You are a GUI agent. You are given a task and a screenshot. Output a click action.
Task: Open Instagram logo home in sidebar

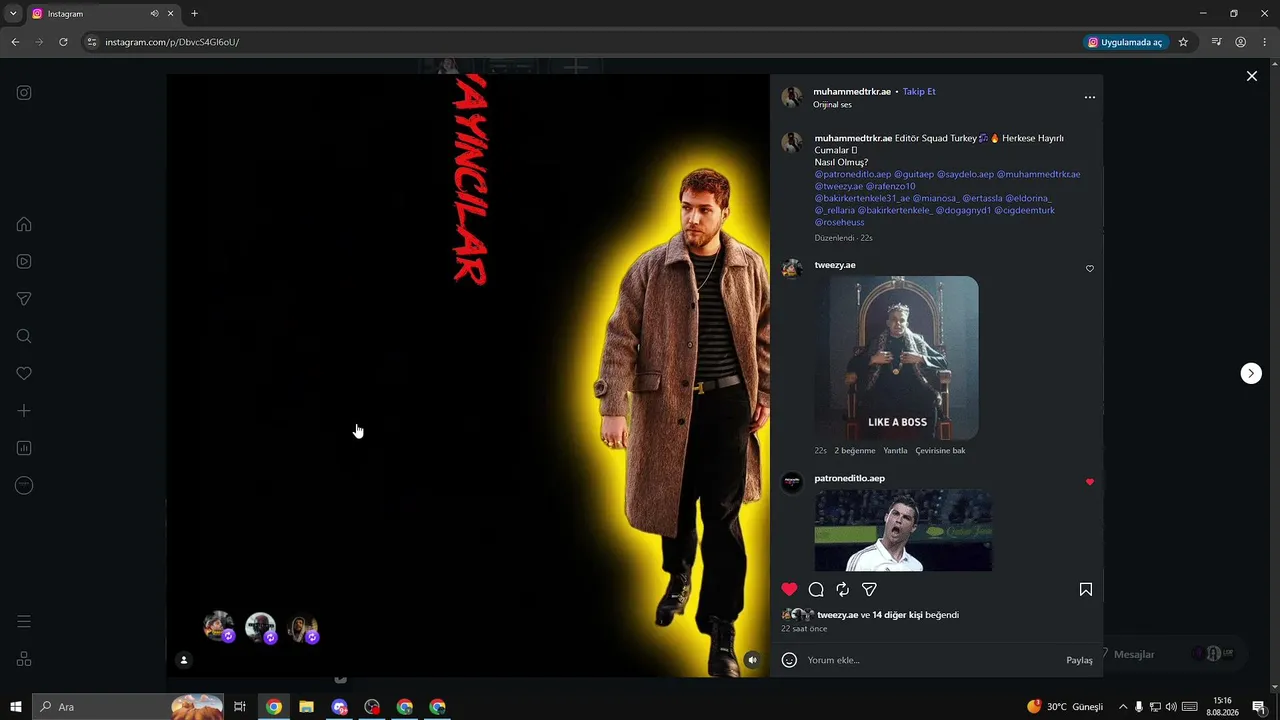pyautogui.click(x=24, y=93)
